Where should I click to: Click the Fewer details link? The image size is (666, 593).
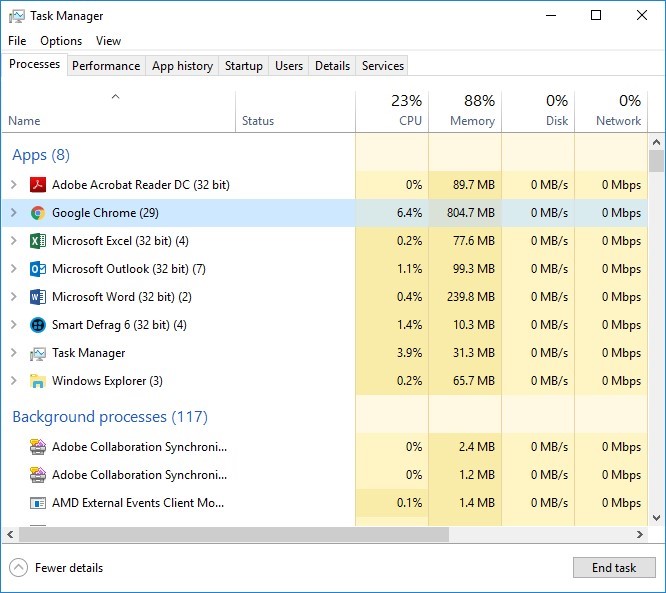tap(69, 568)
